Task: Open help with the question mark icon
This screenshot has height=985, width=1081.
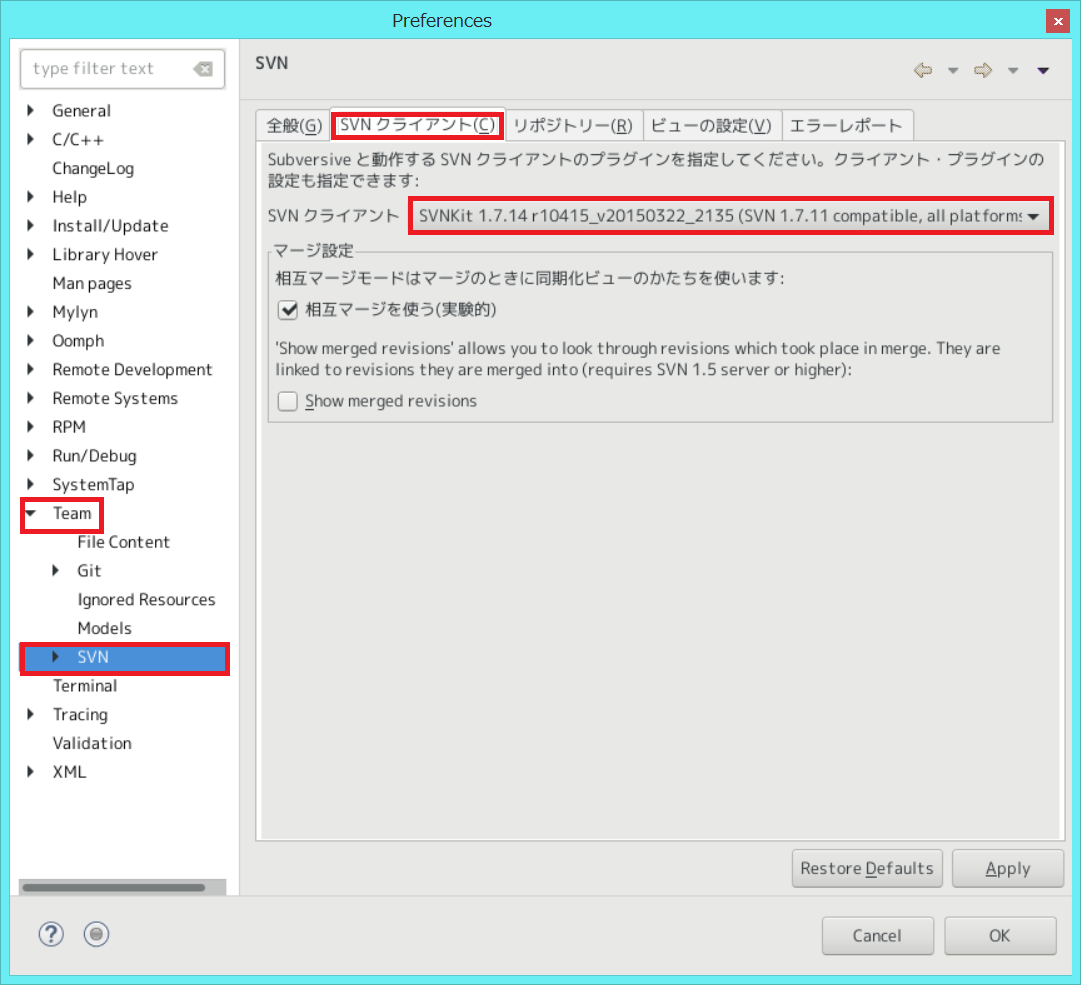Action: click(51, 934)
